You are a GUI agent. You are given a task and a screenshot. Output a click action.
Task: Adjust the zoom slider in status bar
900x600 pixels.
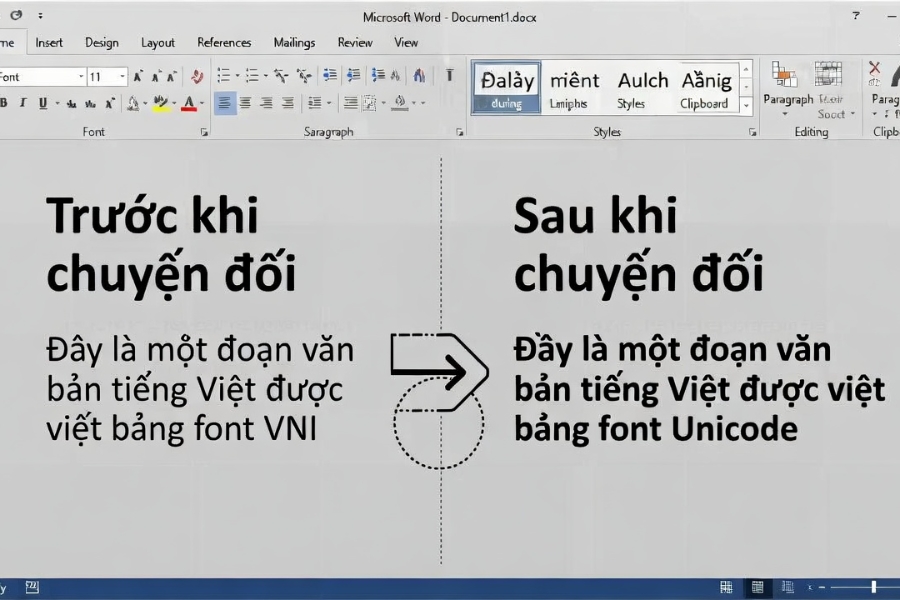873,587
